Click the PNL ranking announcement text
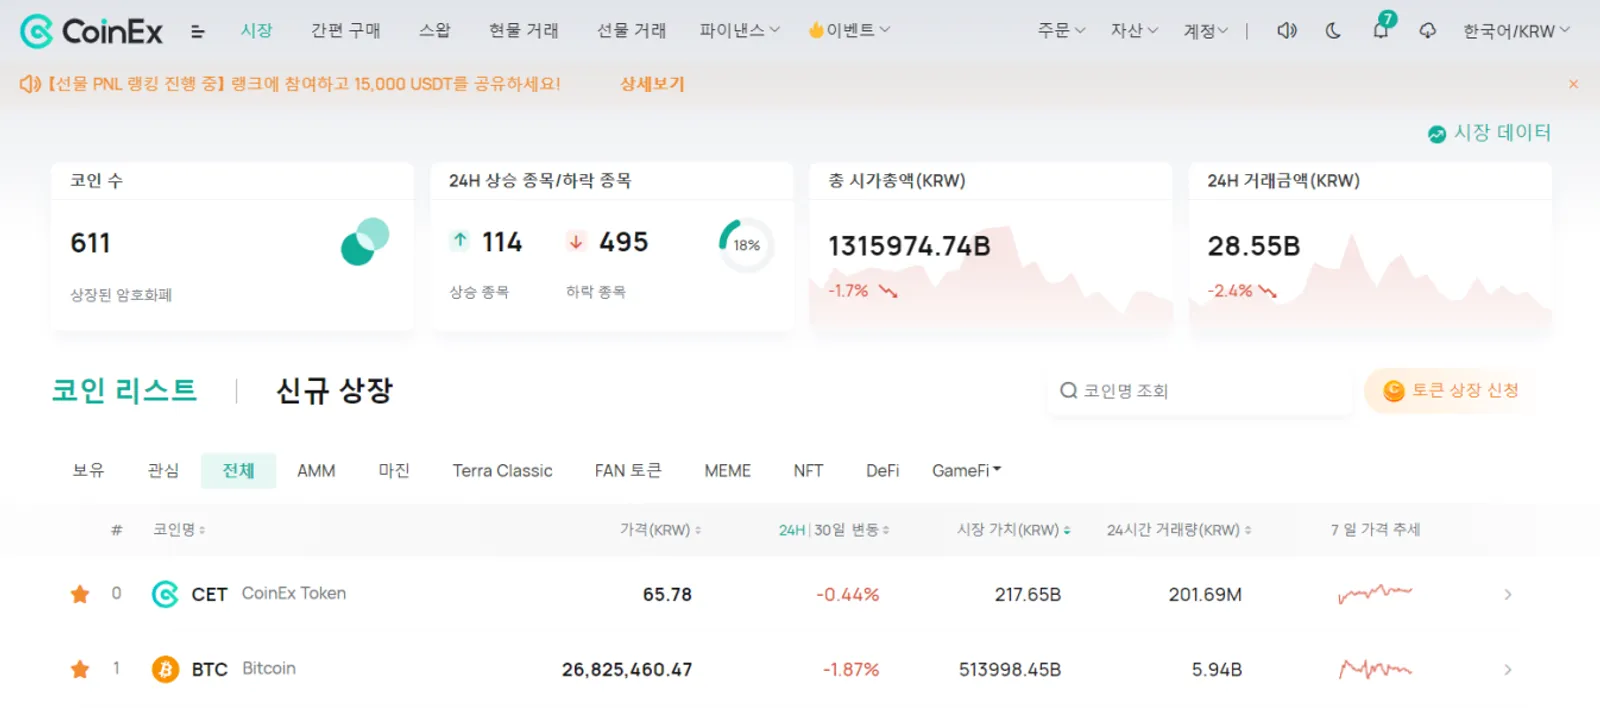Image resolution: width=1600 pixels, height=708 pixels. [x=304, y=84]
